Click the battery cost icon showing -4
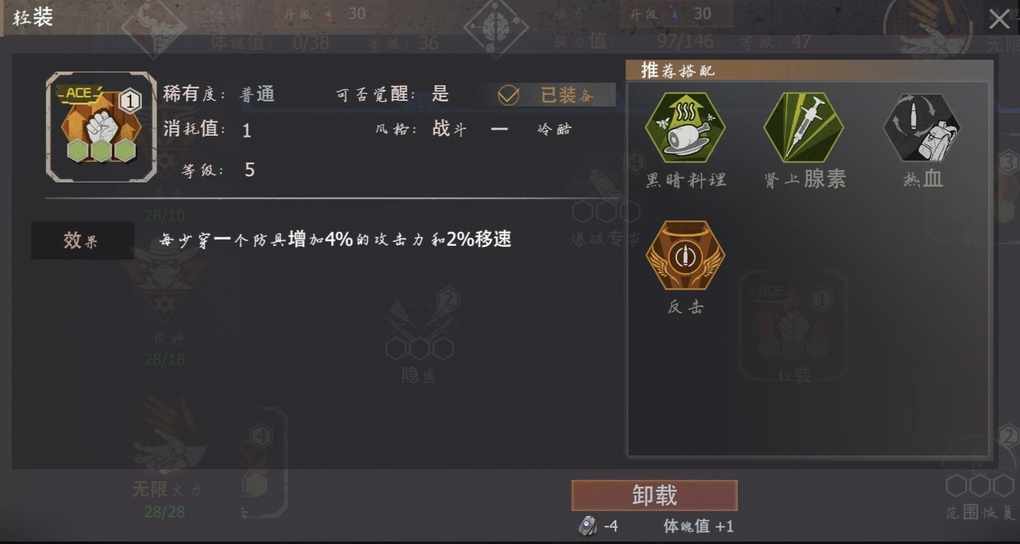Viewport: 1020px width, 544px height. pyautogui.click(x=587, y=526)
